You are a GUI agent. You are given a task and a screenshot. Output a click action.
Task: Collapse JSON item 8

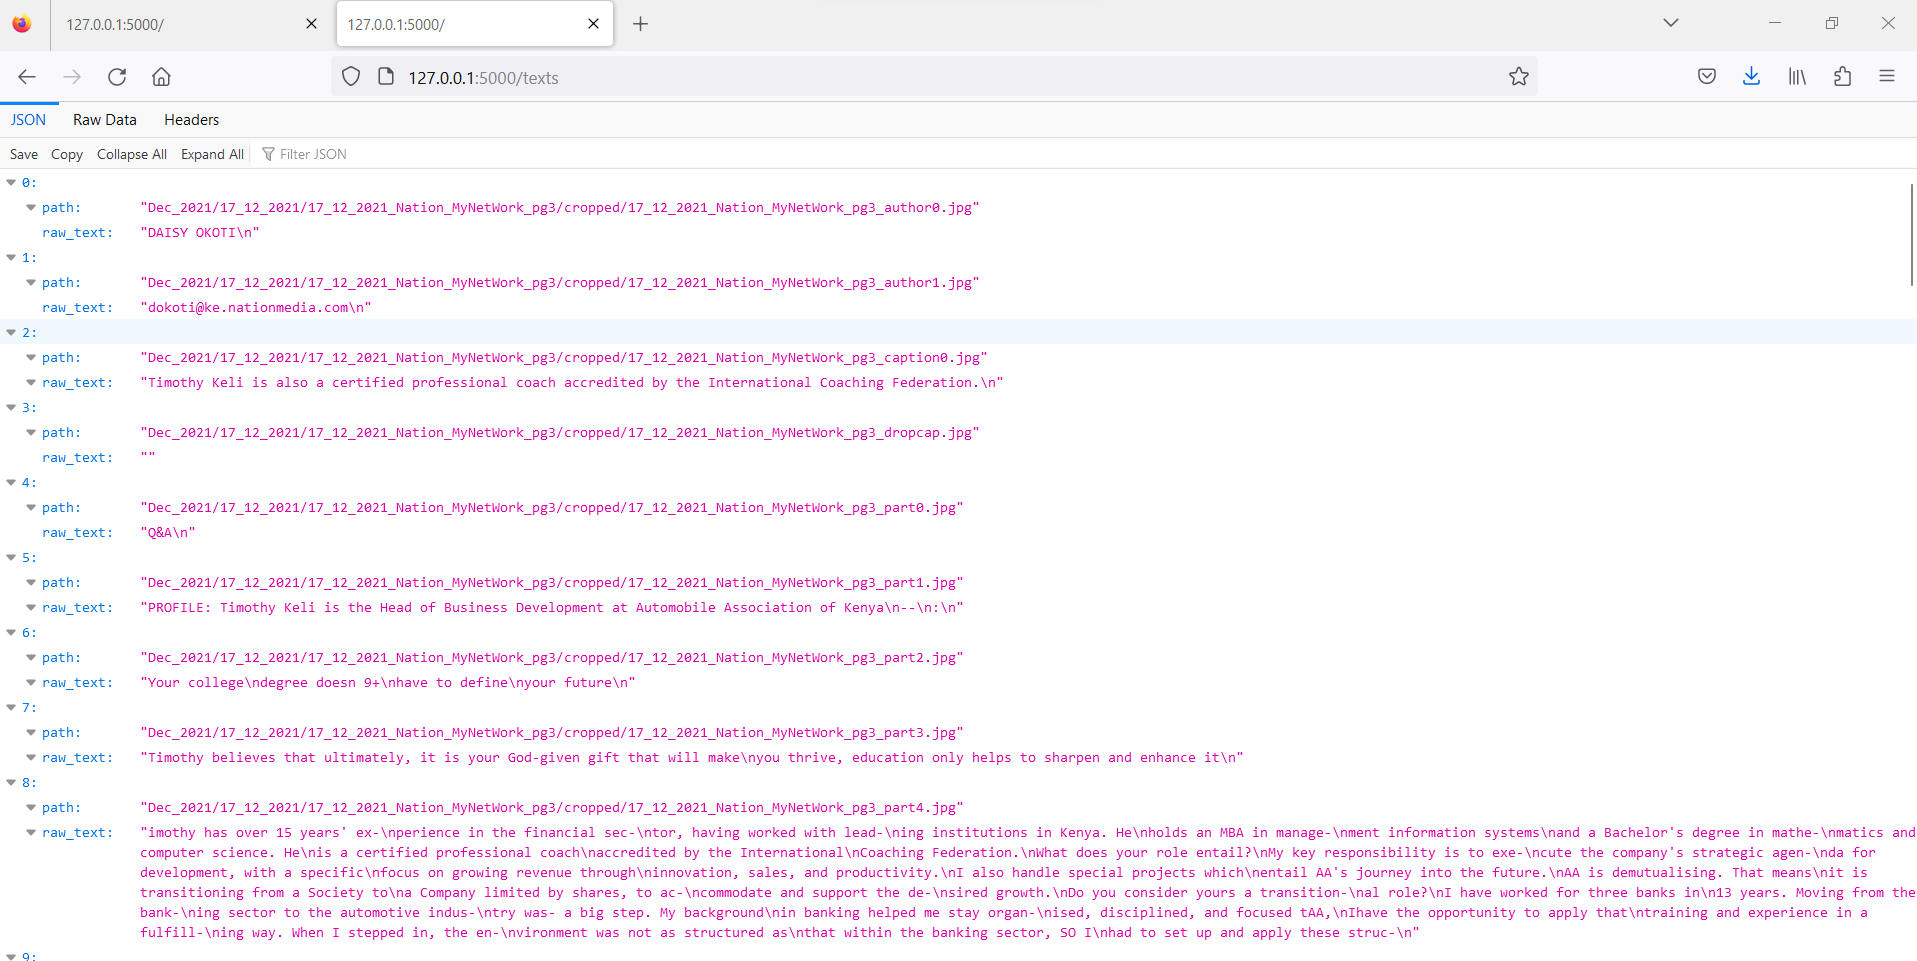(11, 783)
